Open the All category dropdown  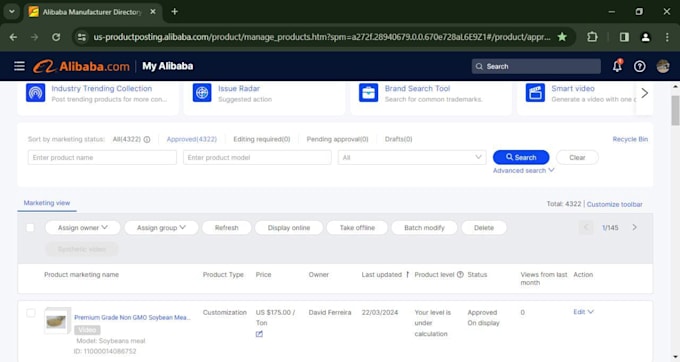click(411, 157)
